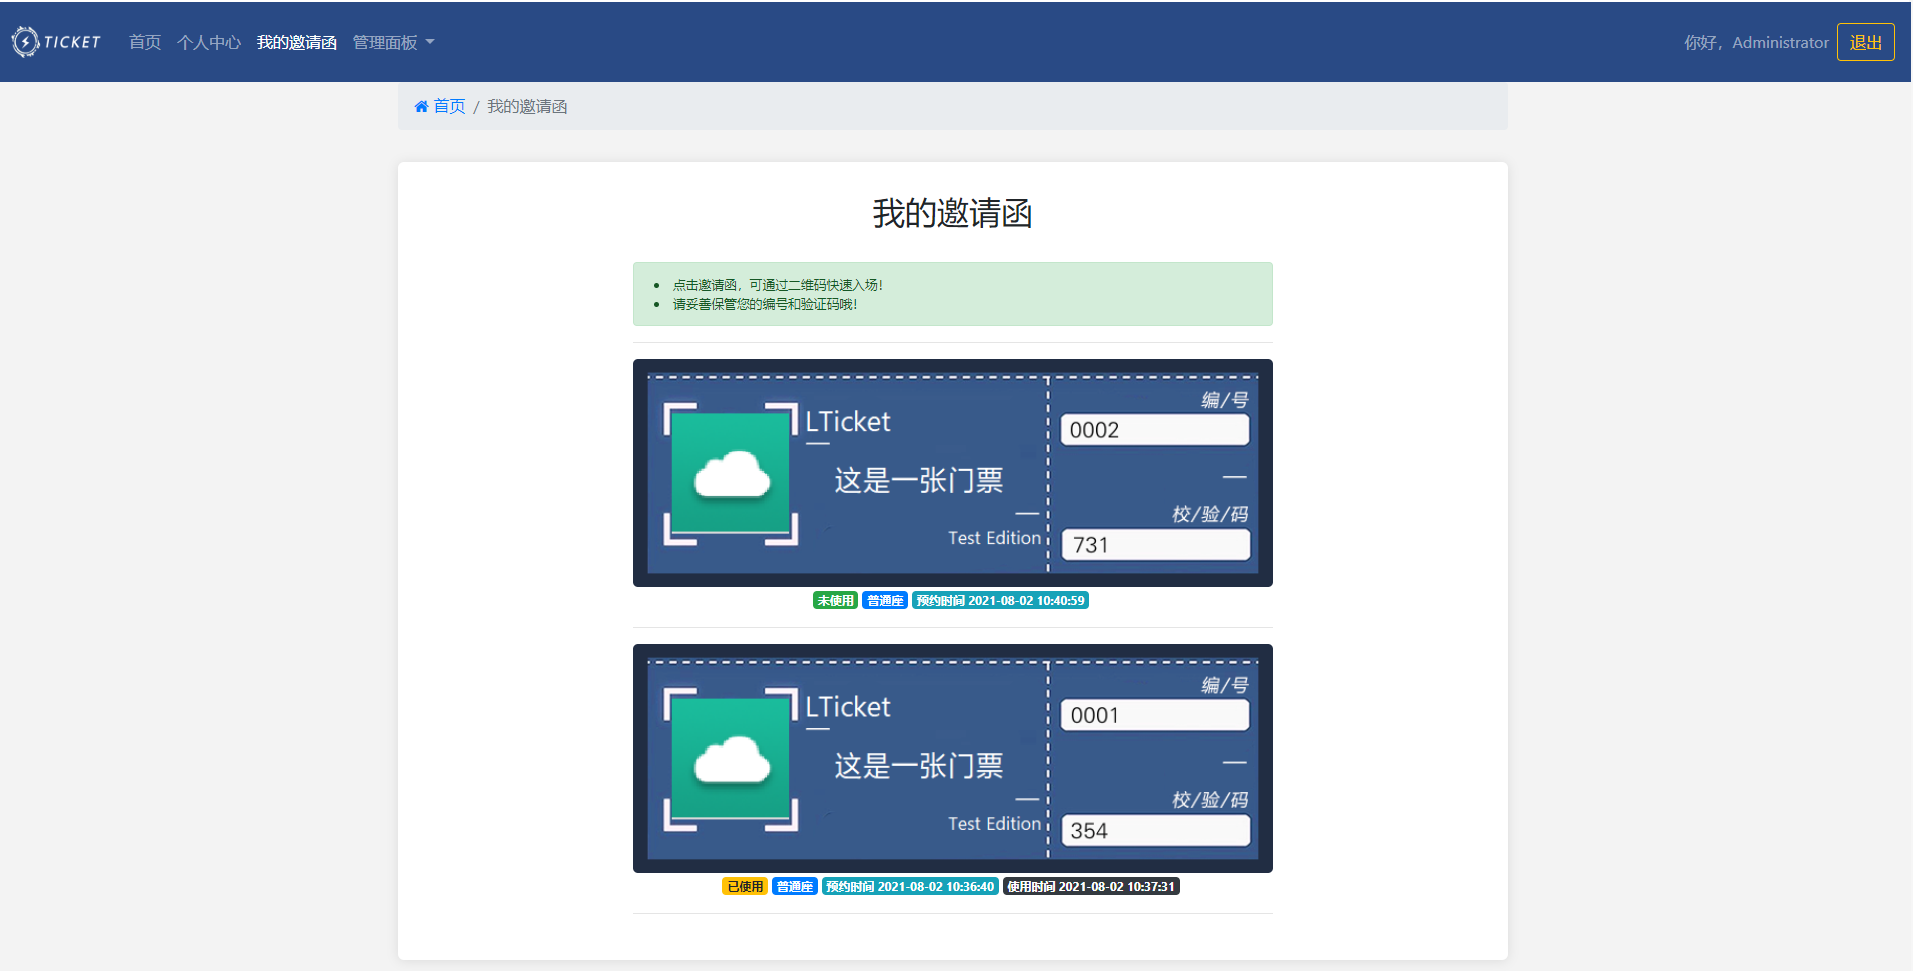Image resolution: width=1913 pixels, height=971 pixels.
Task: Click the 0002 ticket number field
Action: click(x=1154, y=430)
